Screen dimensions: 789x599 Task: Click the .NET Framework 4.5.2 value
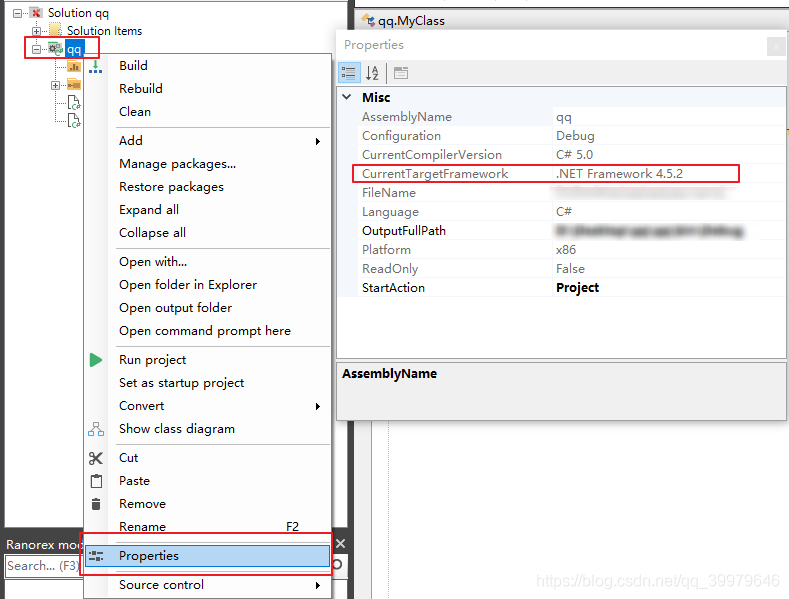(x=619, y=174)
